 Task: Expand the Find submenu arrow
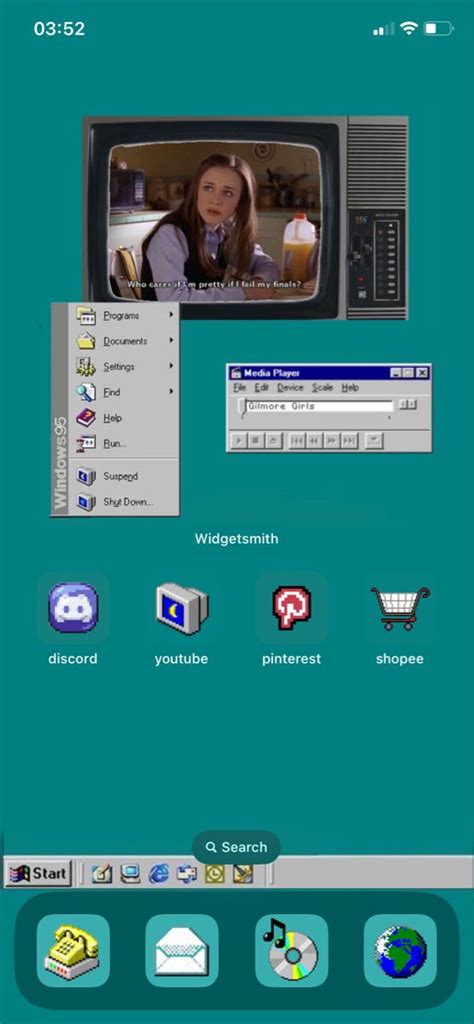172,391
